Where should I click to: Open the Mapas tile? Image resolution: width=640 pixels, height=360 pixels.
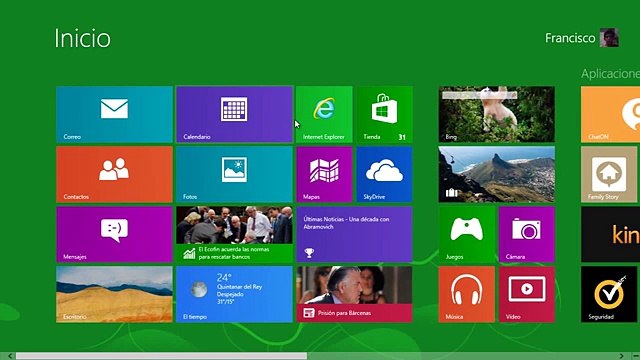tap(324, 174)
